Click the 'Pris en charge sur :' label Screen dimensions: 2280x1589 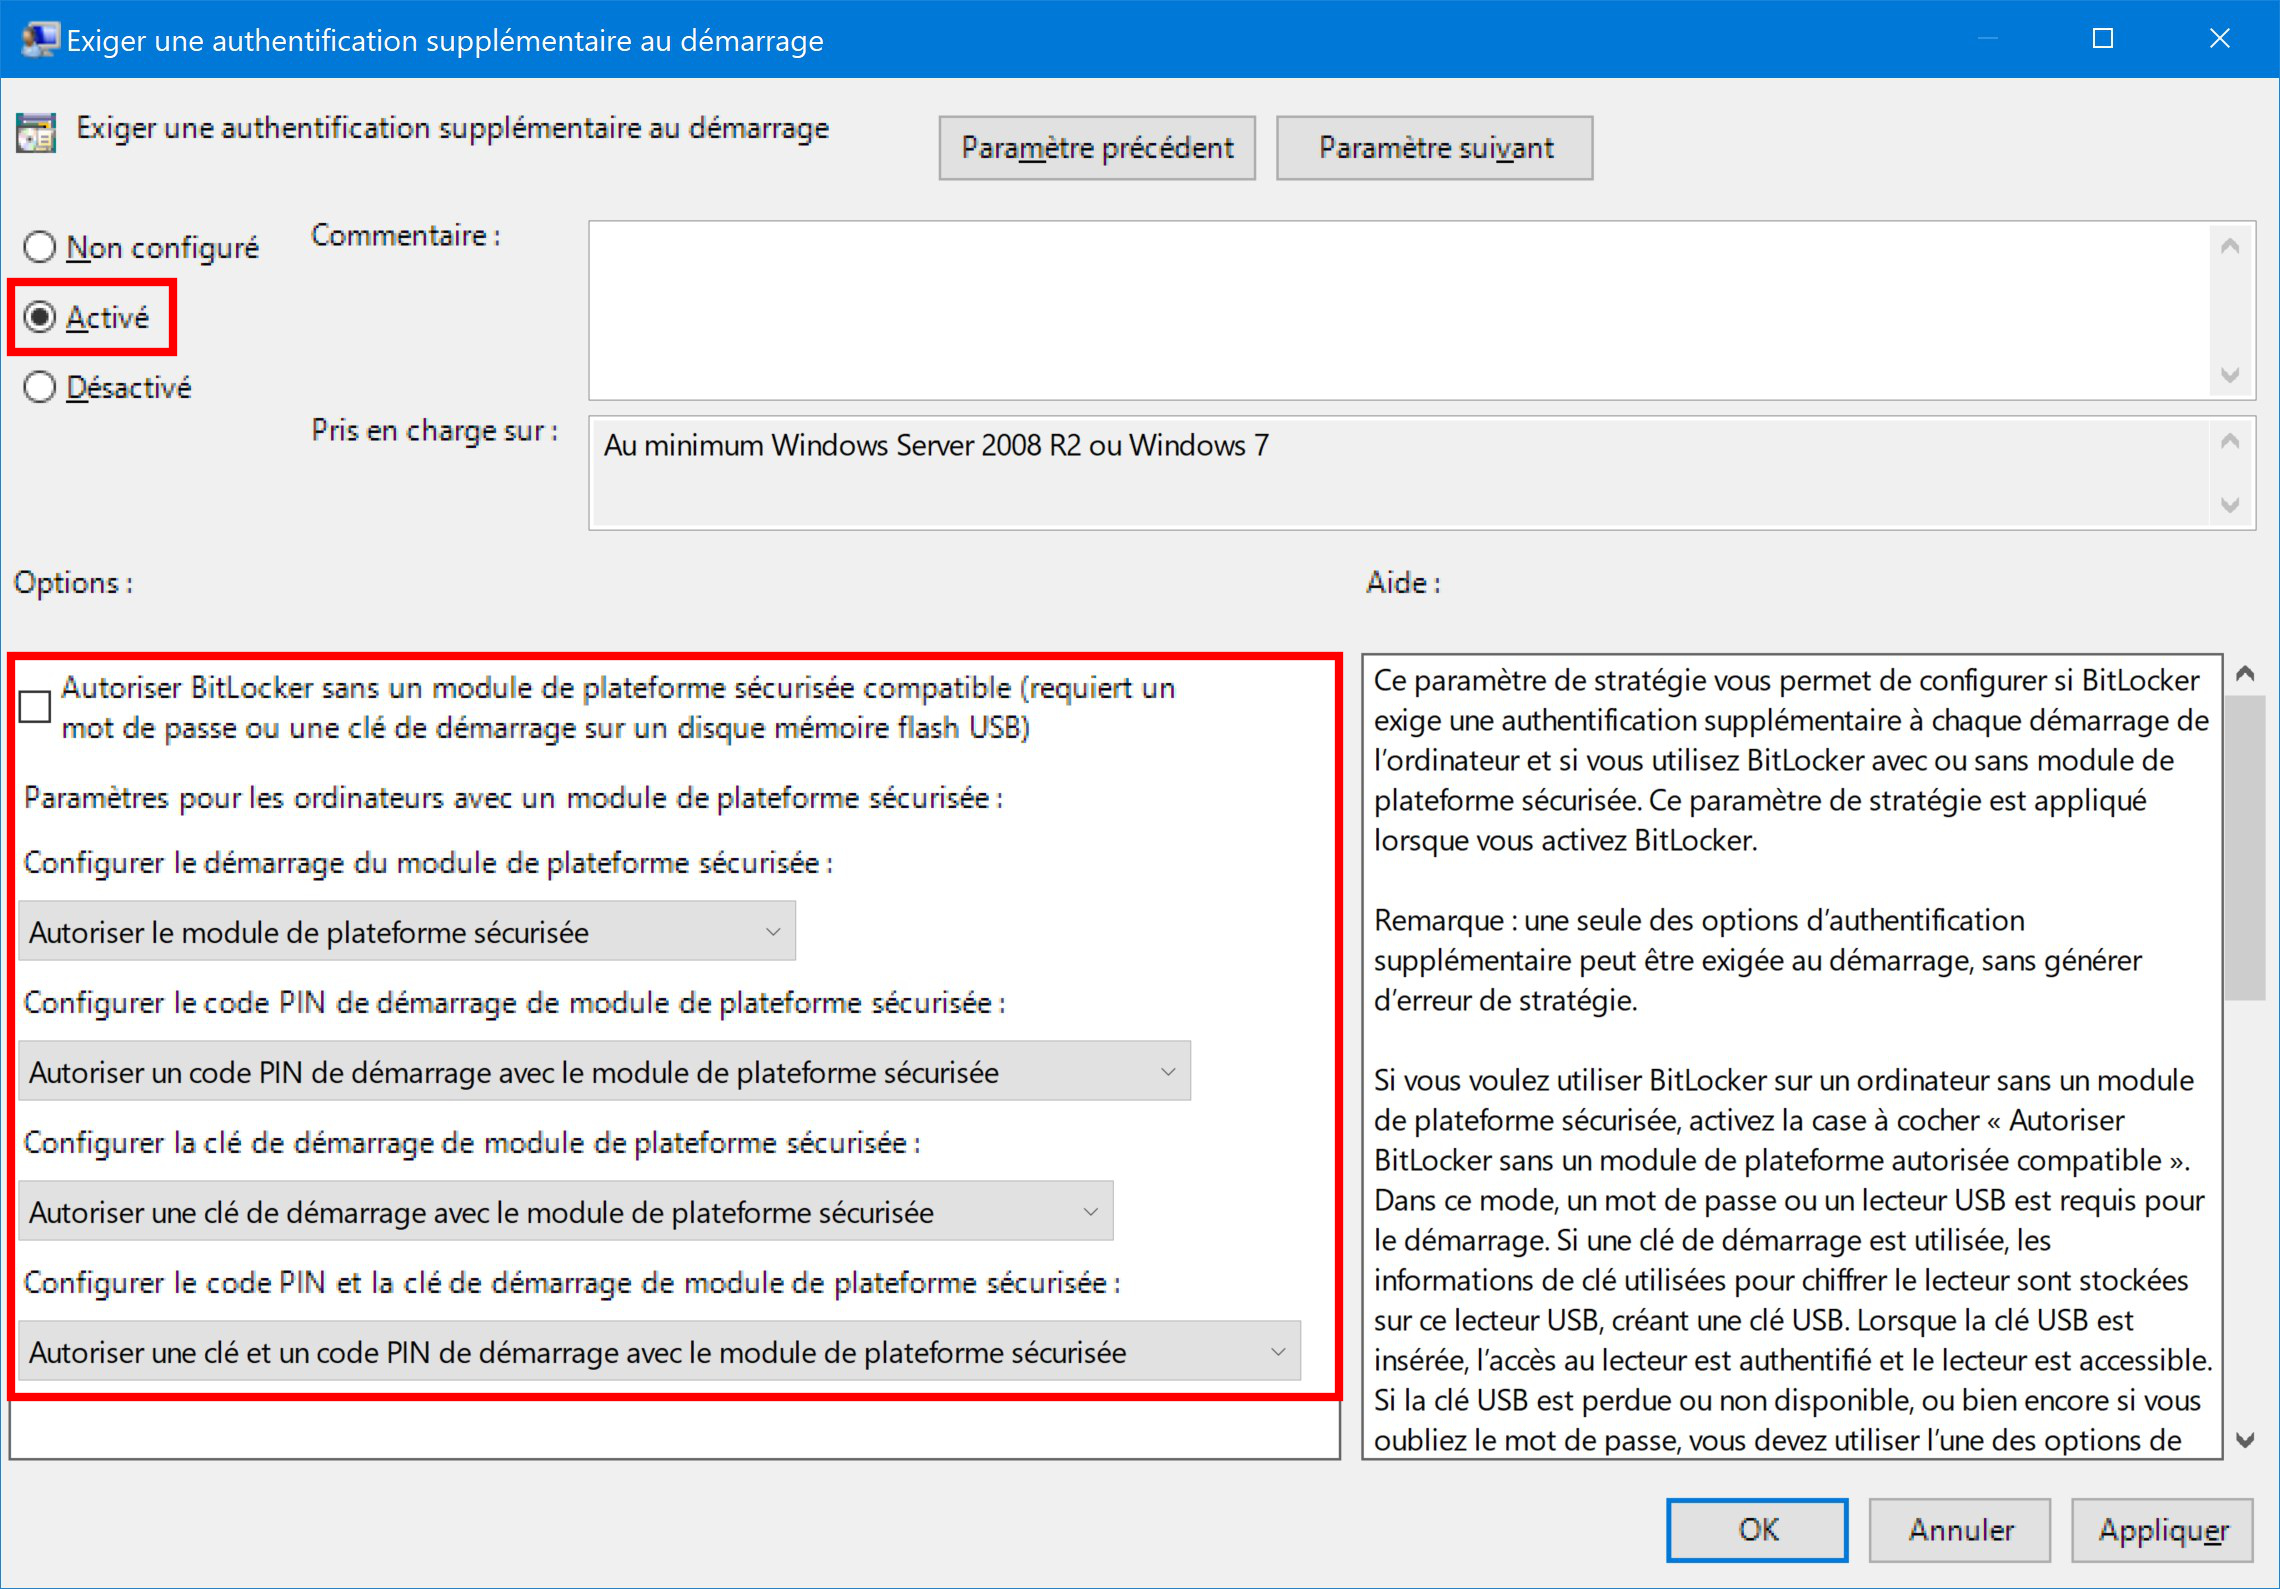(x=435, y=431)
